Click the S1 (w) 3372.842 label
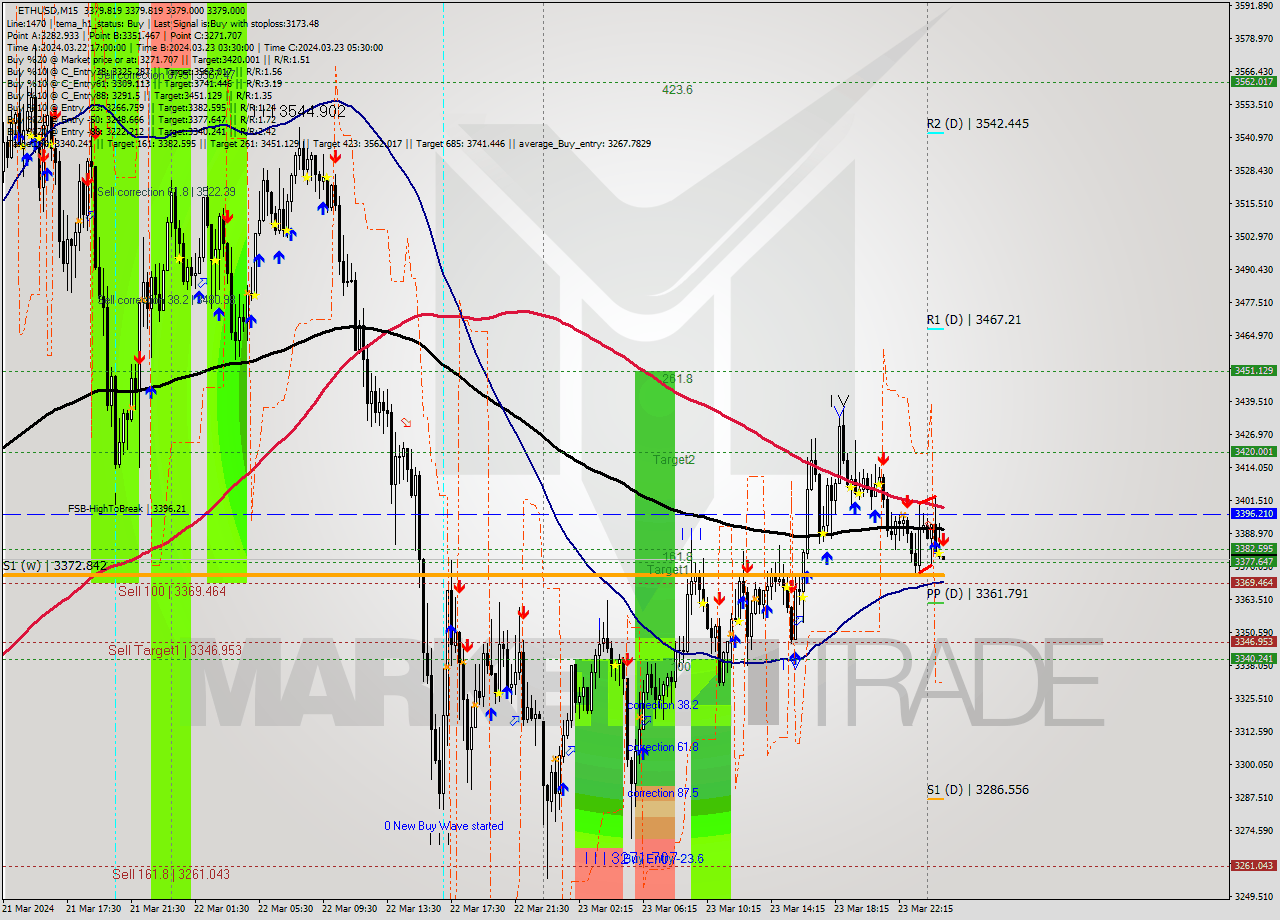 [54, 566]
